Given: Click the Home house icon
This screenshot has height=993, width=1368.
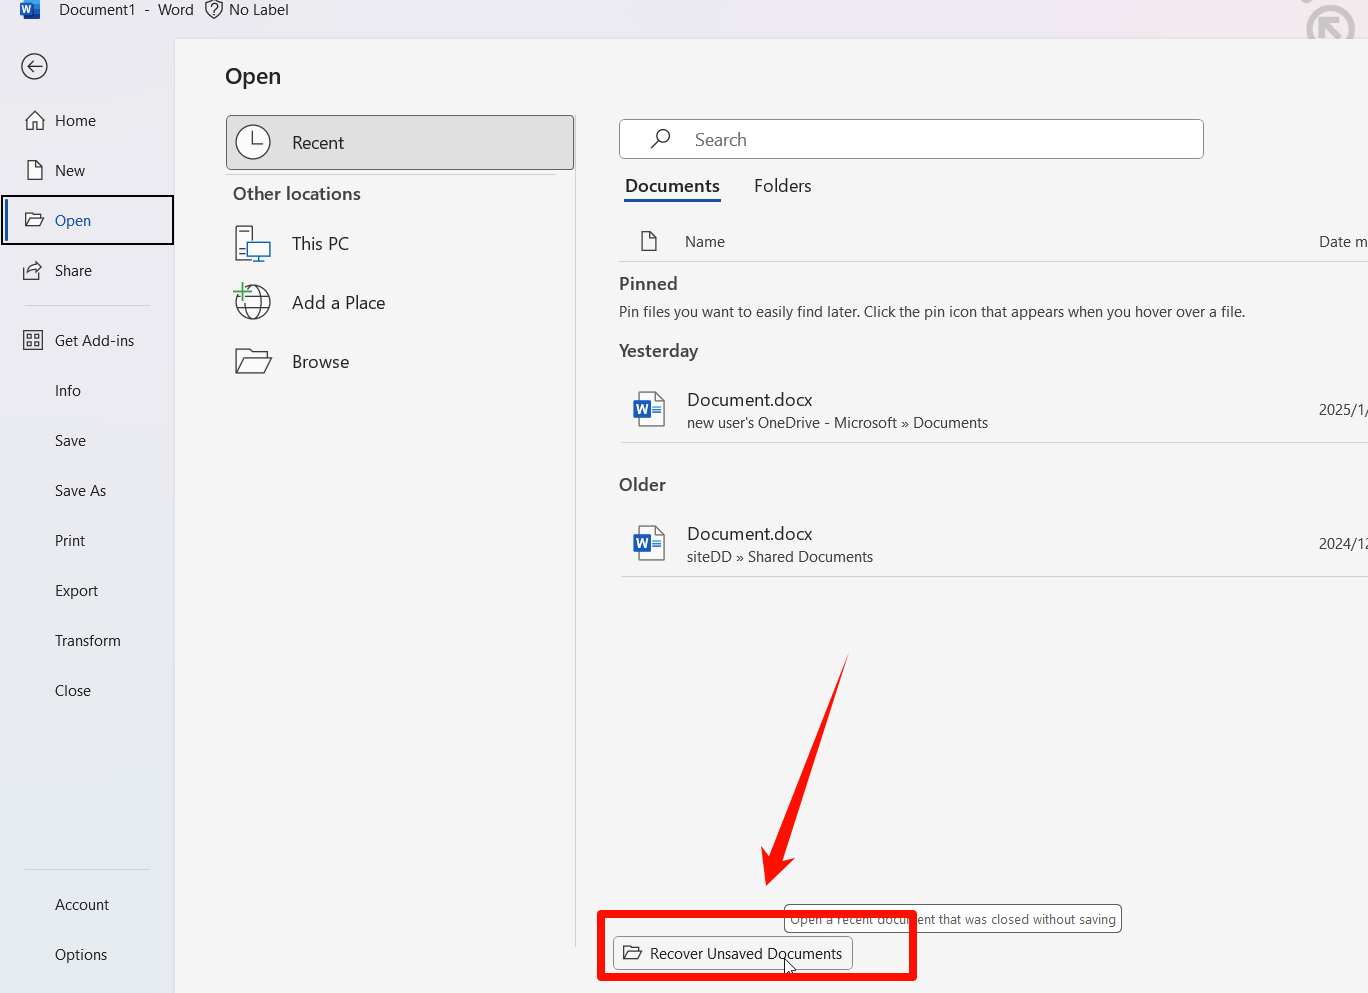Looking at the screenshot, I should tap(35, 121).
